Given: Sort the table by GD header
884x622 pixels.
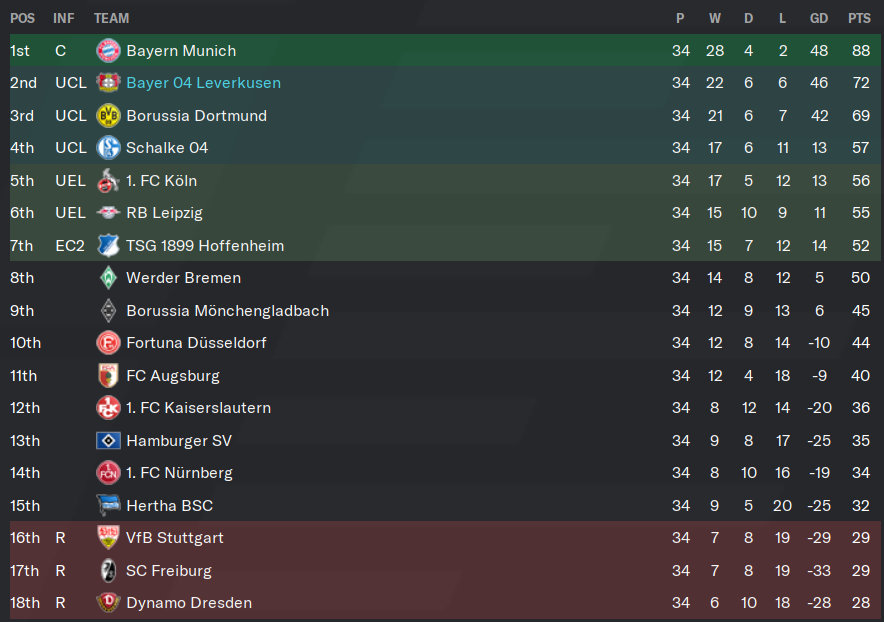Looking at the screenshot, I should 819,19.
